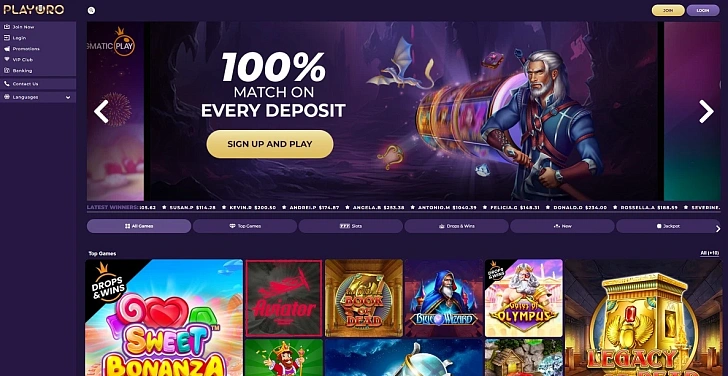Click the gold Join button

(668, 10)
